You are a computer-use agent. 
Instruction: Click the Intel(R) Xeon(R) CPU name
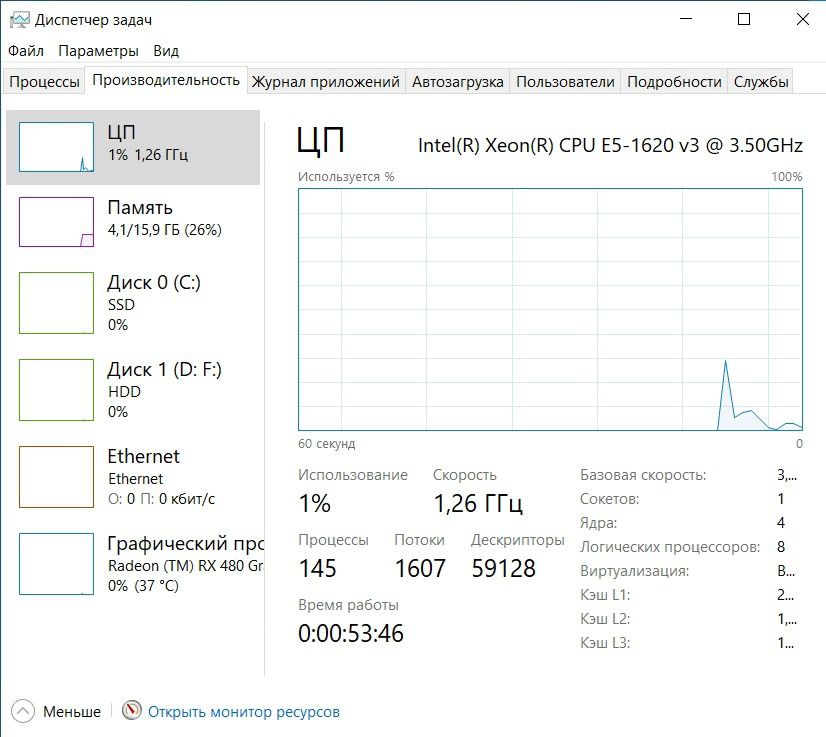pyautogui.click(x=610, y=145)
